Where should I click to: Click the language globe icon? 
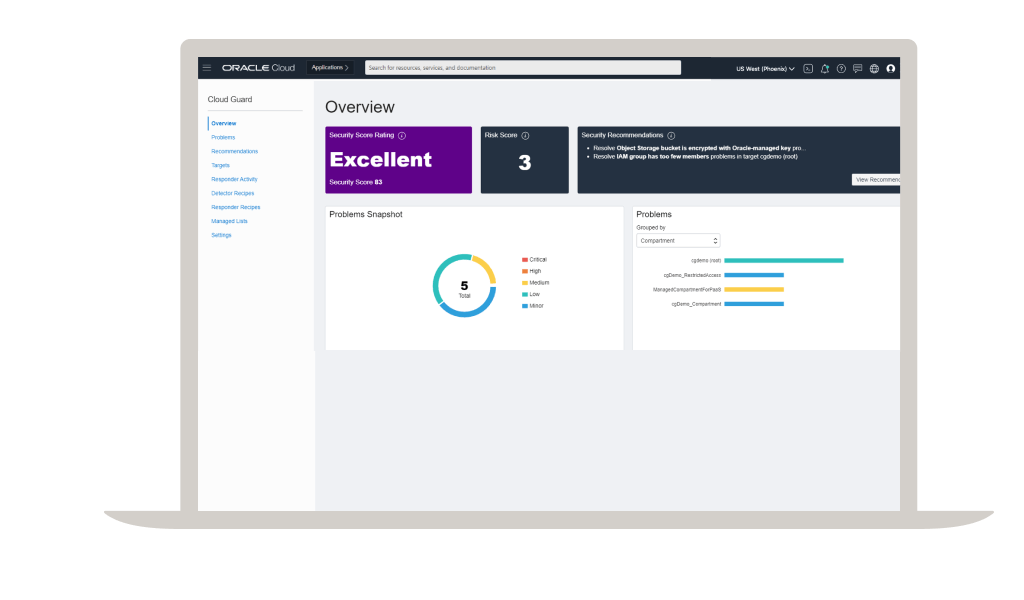pos(874,68)
